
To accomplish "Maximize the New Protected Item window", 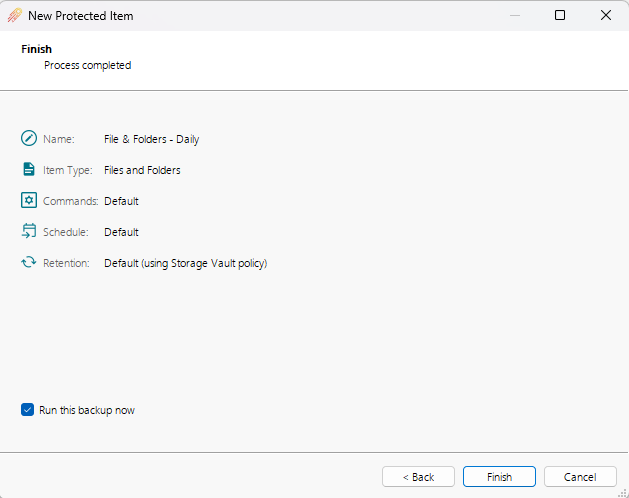I will tap(560, 15).
